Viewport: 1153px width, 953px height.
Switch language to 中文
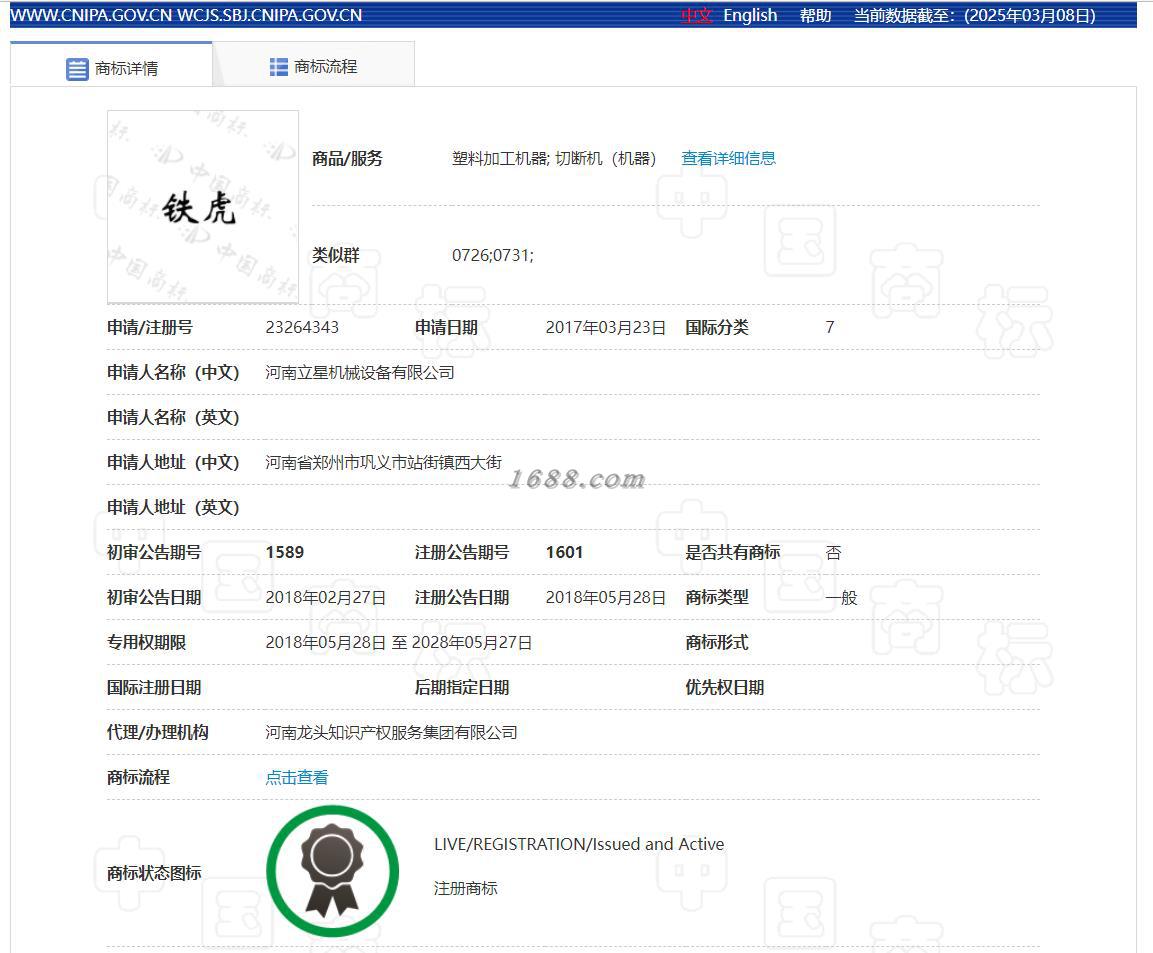tap(696, 15)
